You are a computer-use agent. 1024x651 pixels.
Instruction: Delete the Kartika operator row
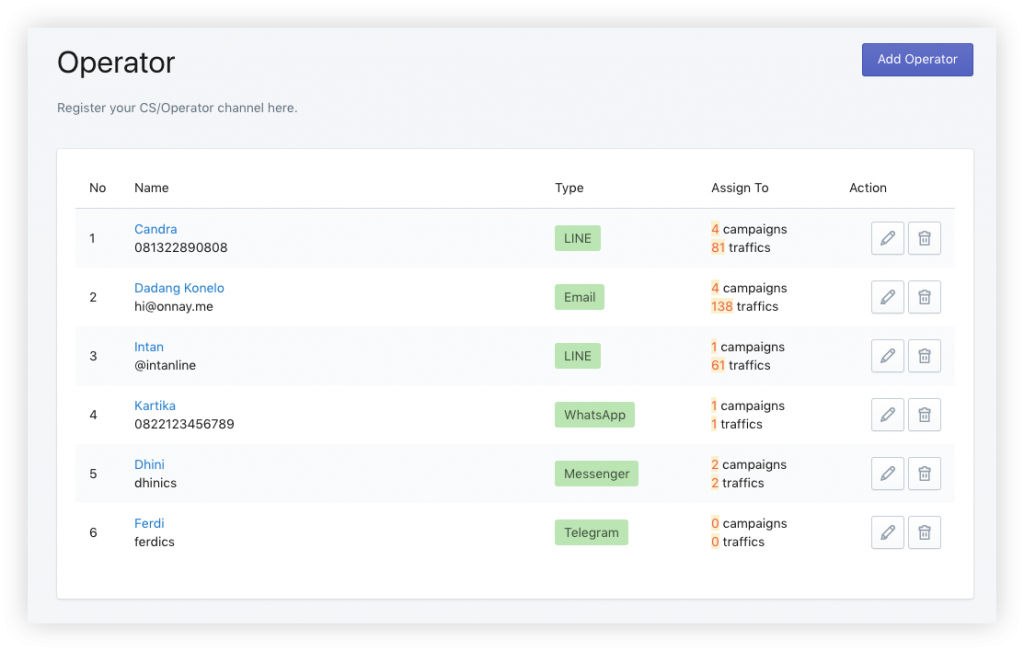click(x=924, y=415)
